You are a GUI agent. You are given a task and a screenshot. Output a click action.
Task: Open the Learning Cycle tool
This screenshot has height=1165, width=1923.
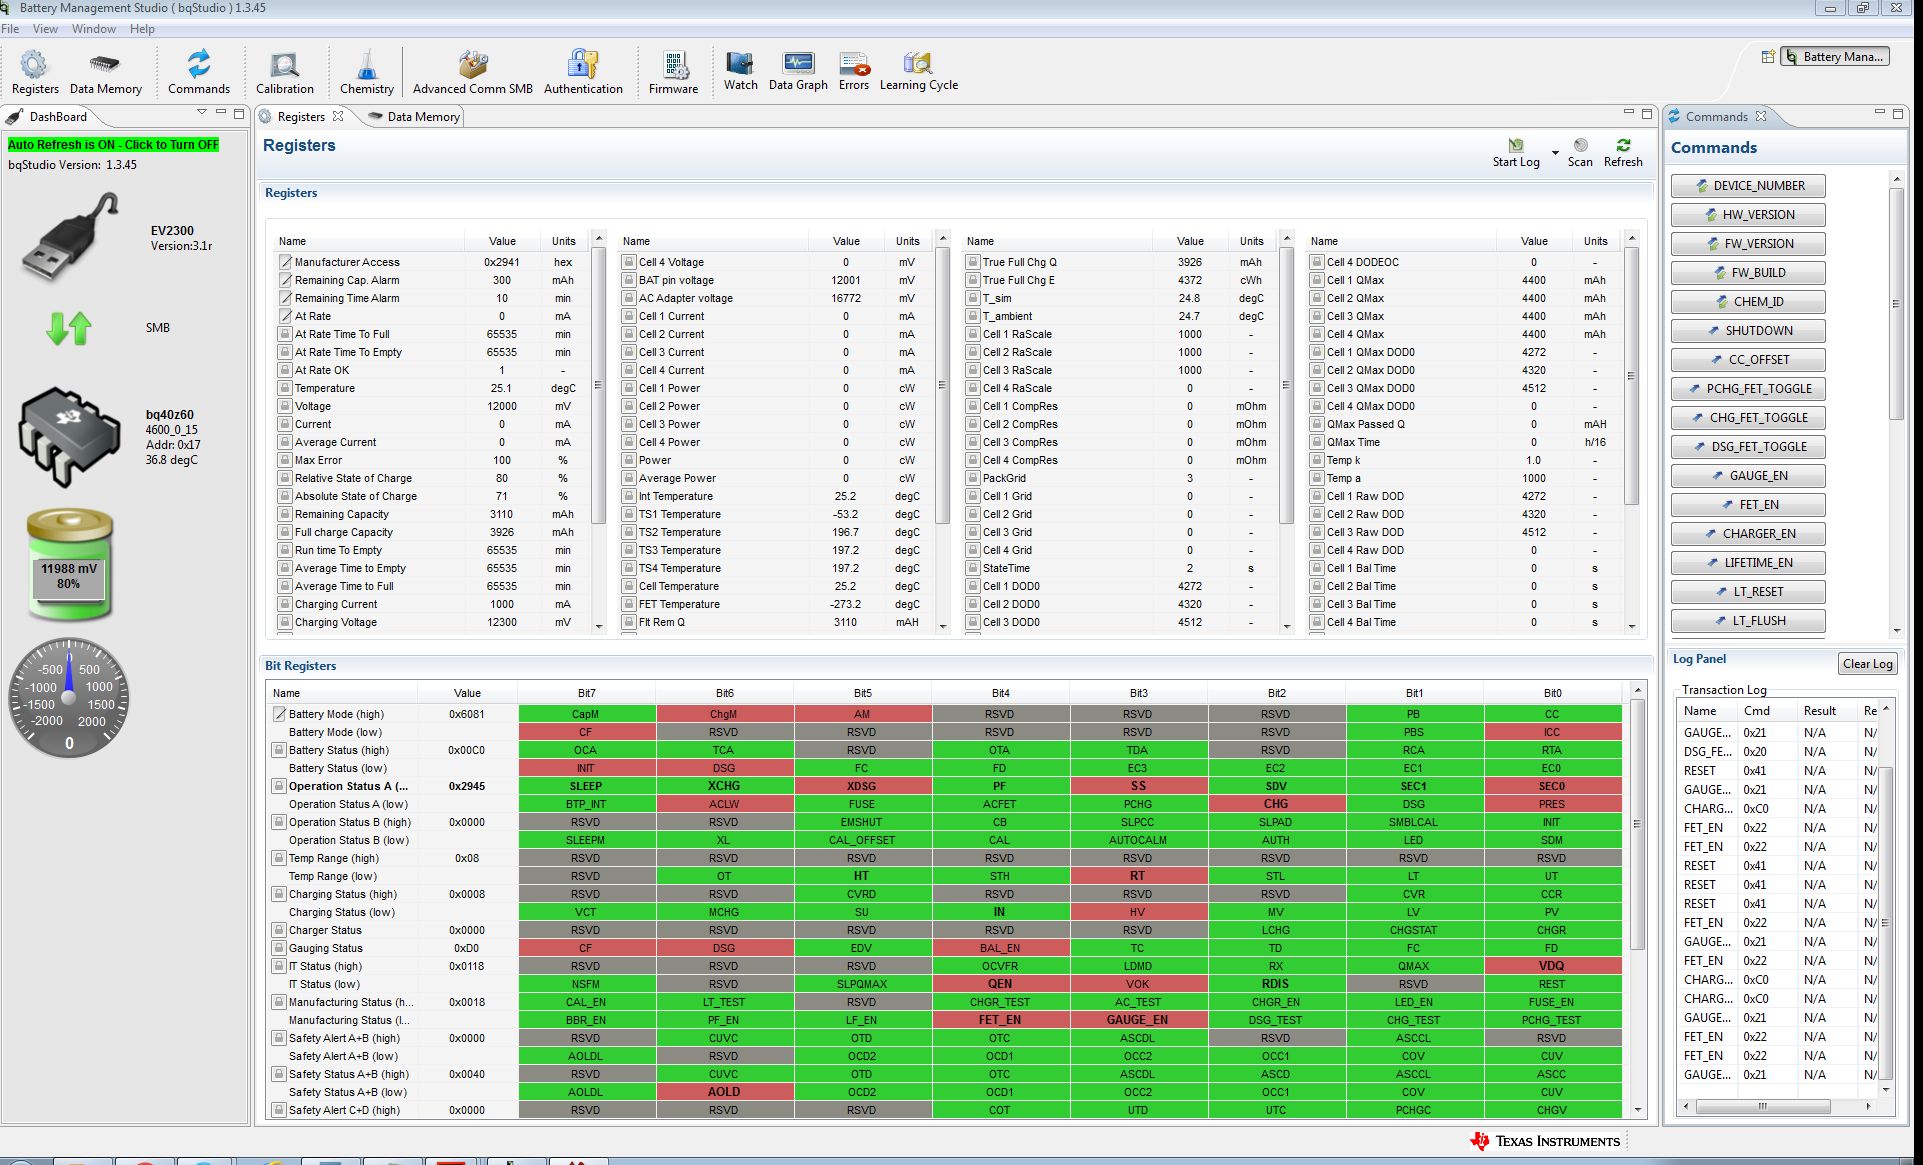point(918,70)
